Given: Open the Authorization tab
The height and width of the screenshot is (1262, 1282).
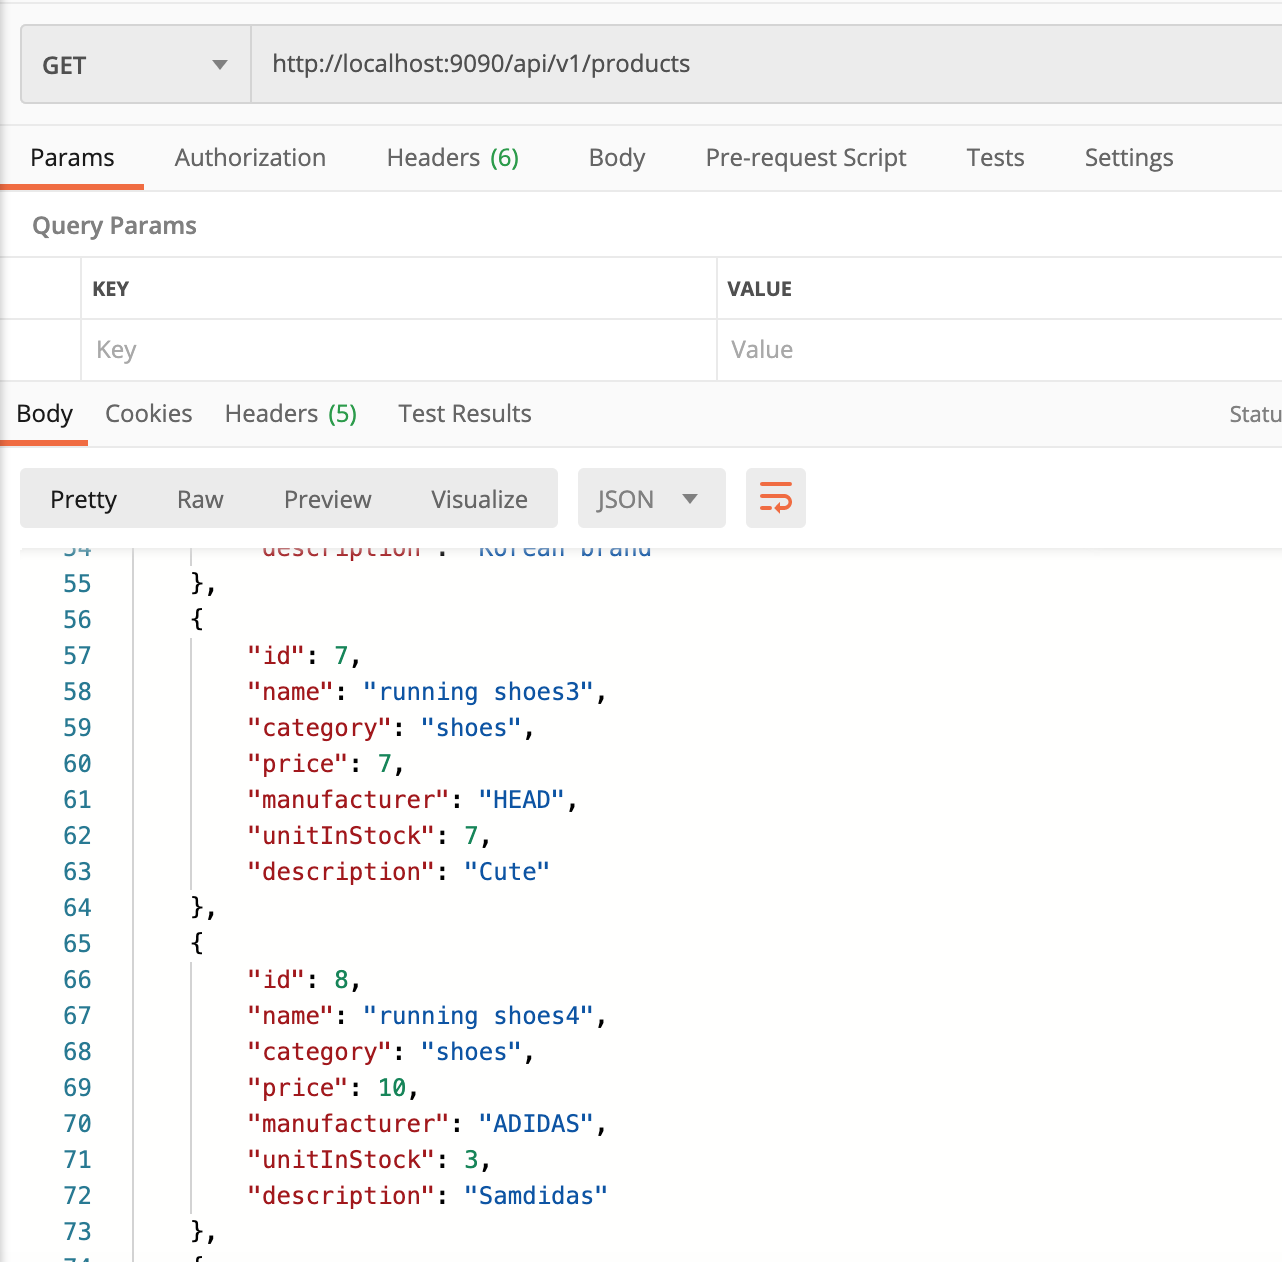Looking at the screenshot, I should (250, 158).
